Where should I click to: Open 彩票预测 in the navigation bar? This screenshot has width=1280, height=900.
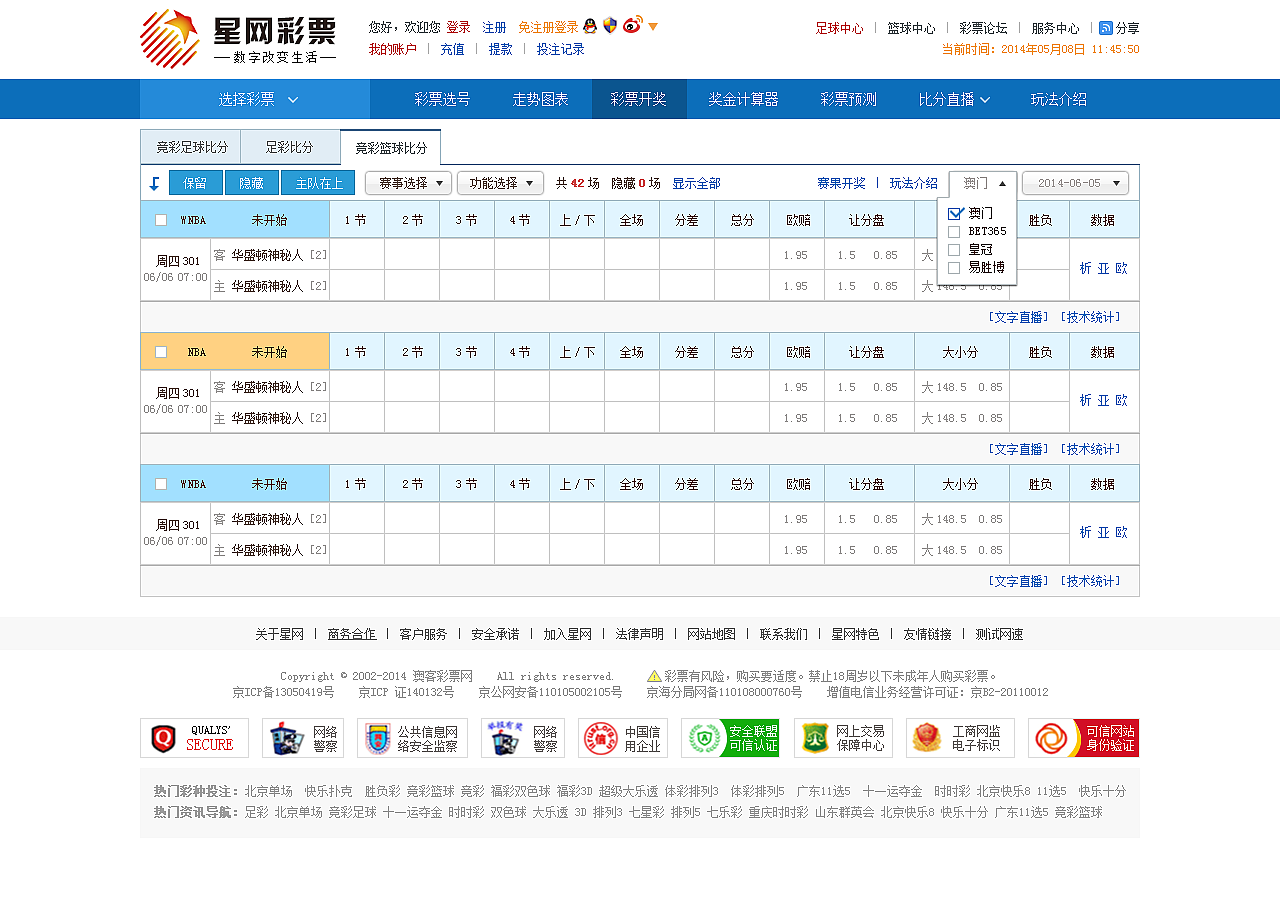tap(848, 100)
